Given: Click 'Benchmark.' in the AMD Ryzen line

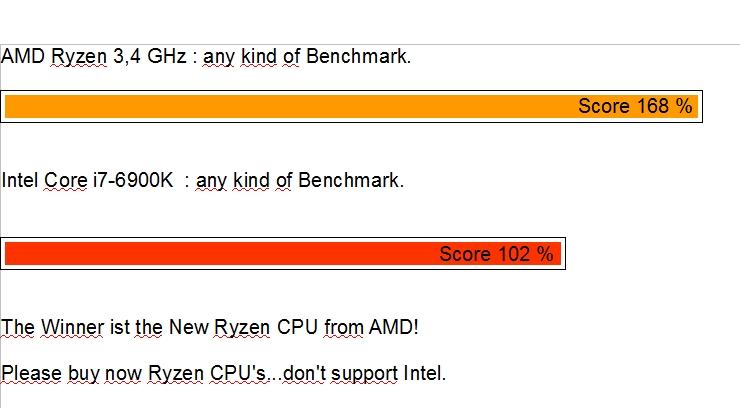Looking at the screenshot, I should pos(359,56).
